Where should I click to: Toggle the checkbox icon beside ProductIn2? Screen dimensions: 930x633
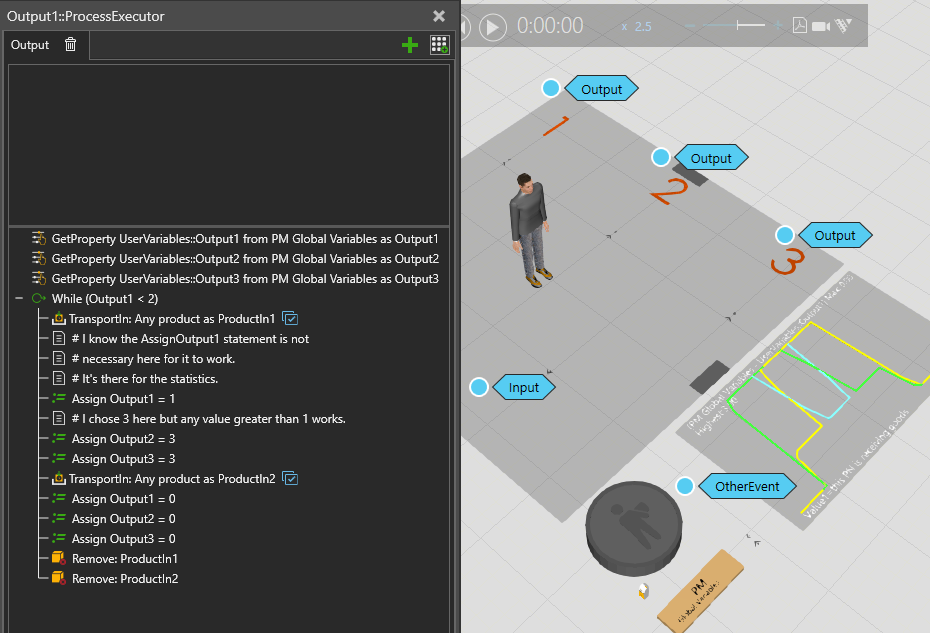(291, 479)
